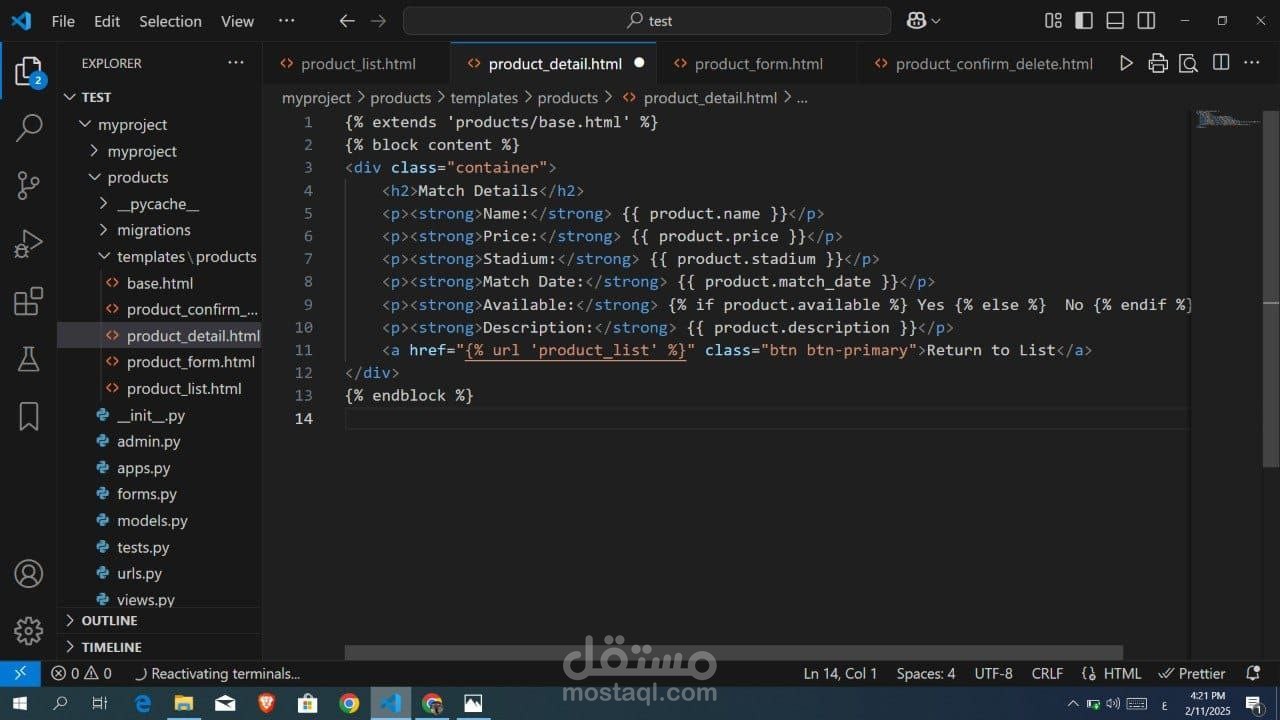Open the Copilot chat icon
This screenshot has width=1280, height=720.
tap(916, 21)
